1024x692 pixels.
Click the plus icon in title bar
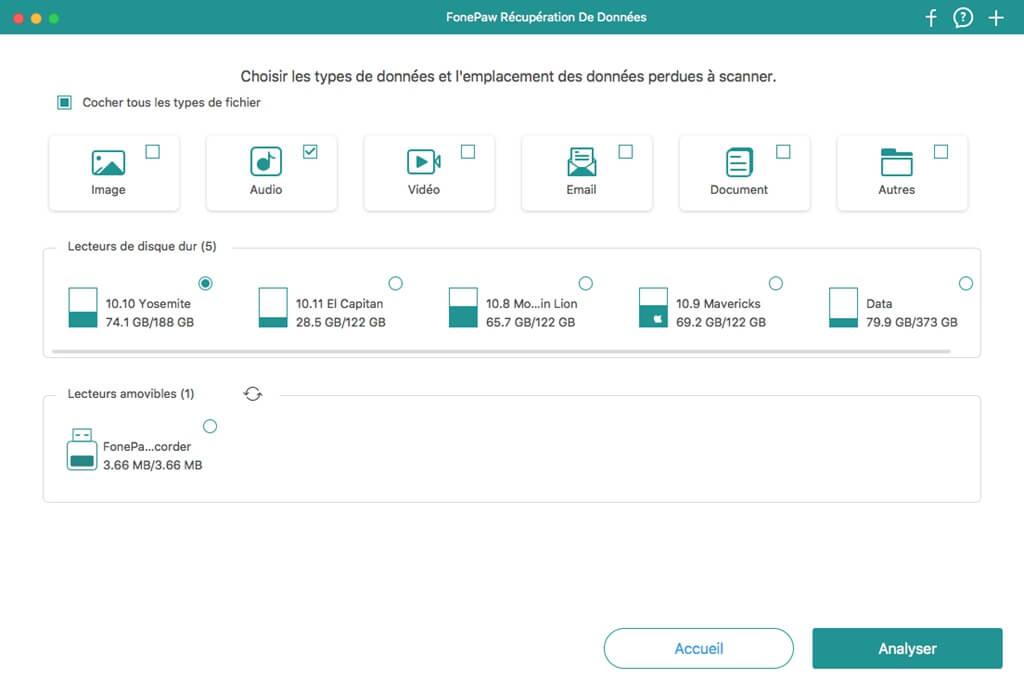pyautogui.click(x=995, y=18)
